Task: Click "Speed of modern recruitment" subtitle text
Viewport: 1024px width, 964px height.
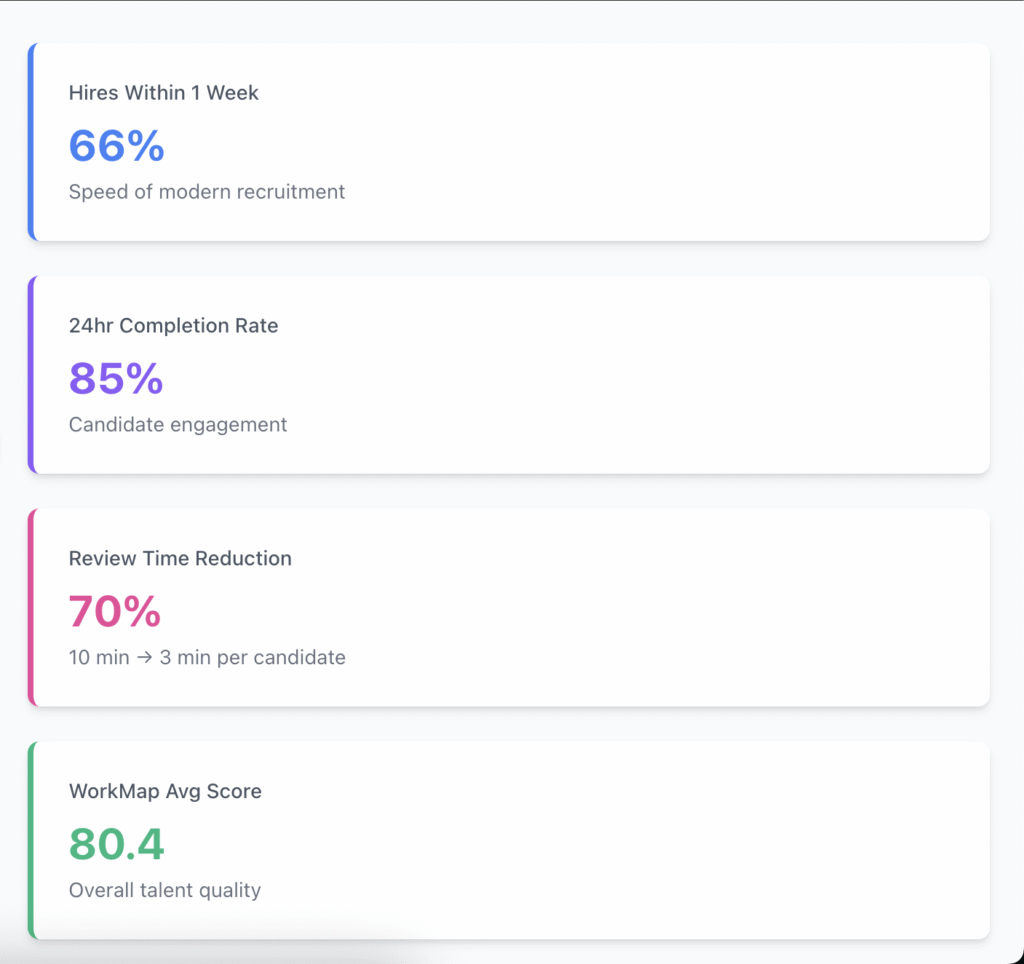Action: point(206,192)
